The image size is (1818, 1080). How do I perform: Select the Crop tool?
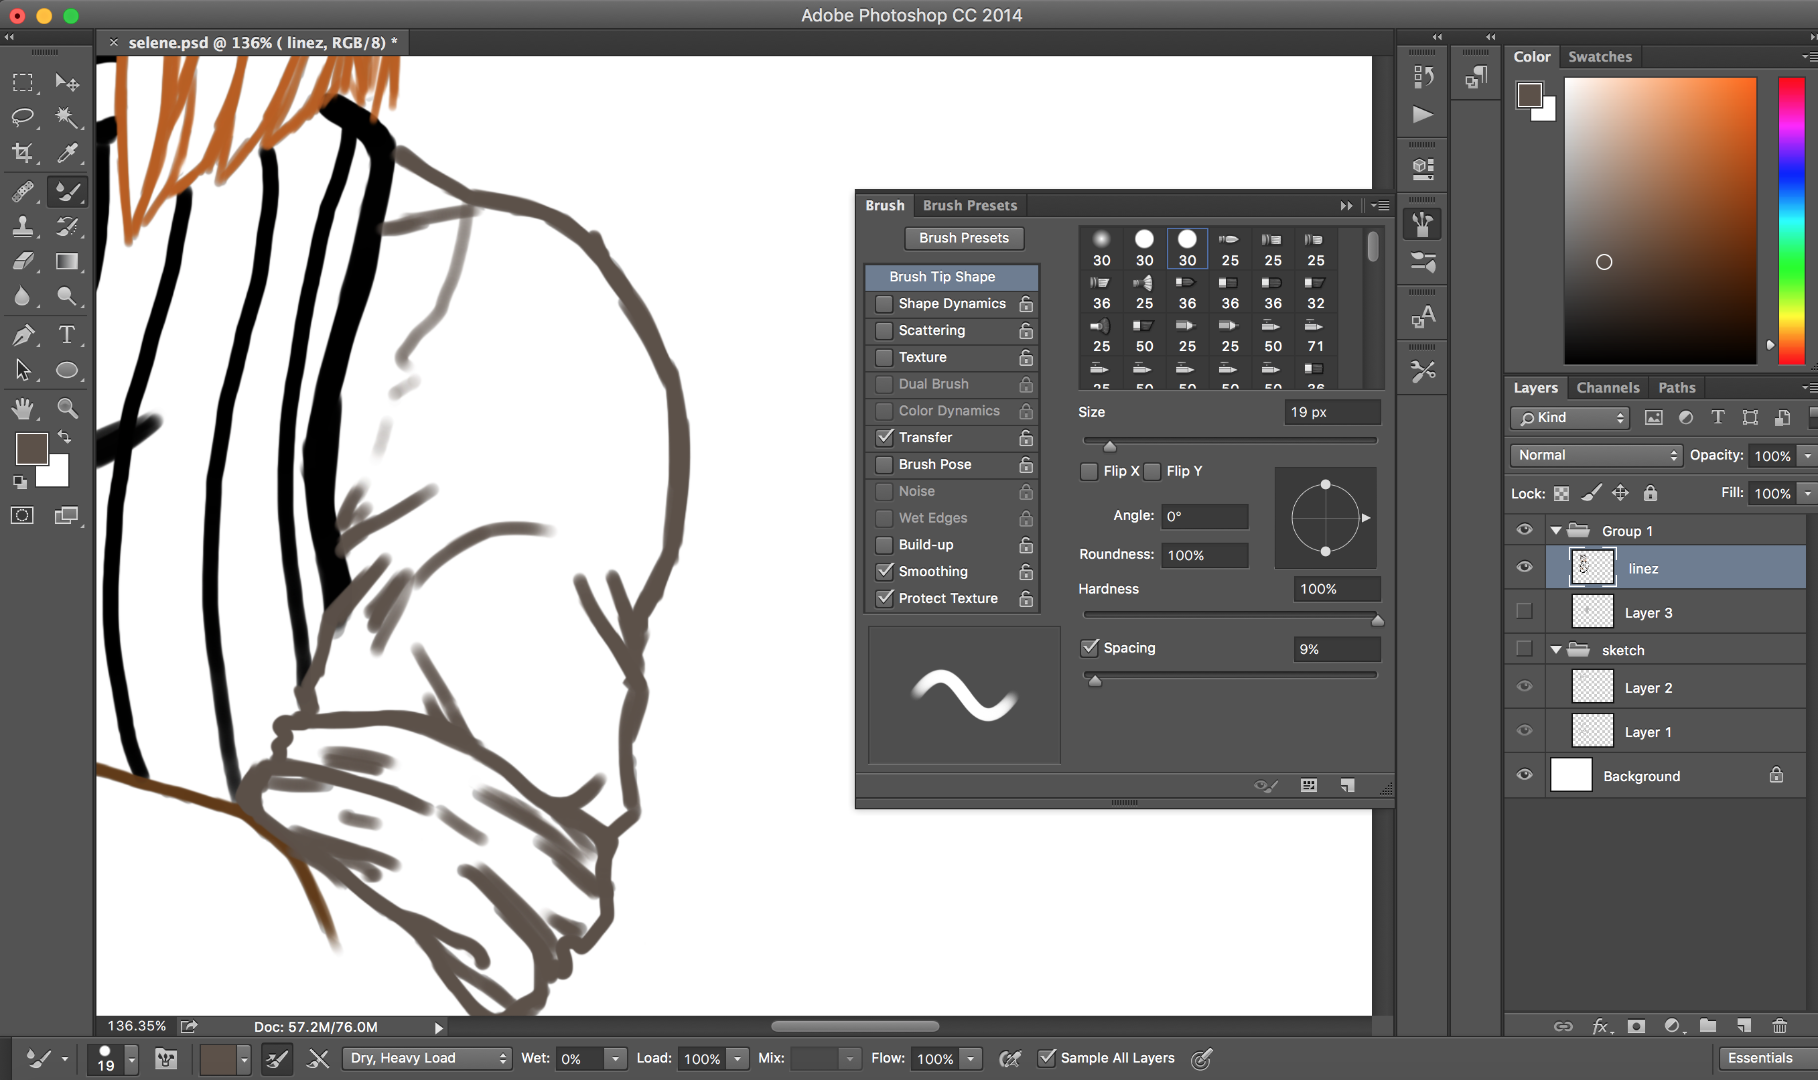22,154
